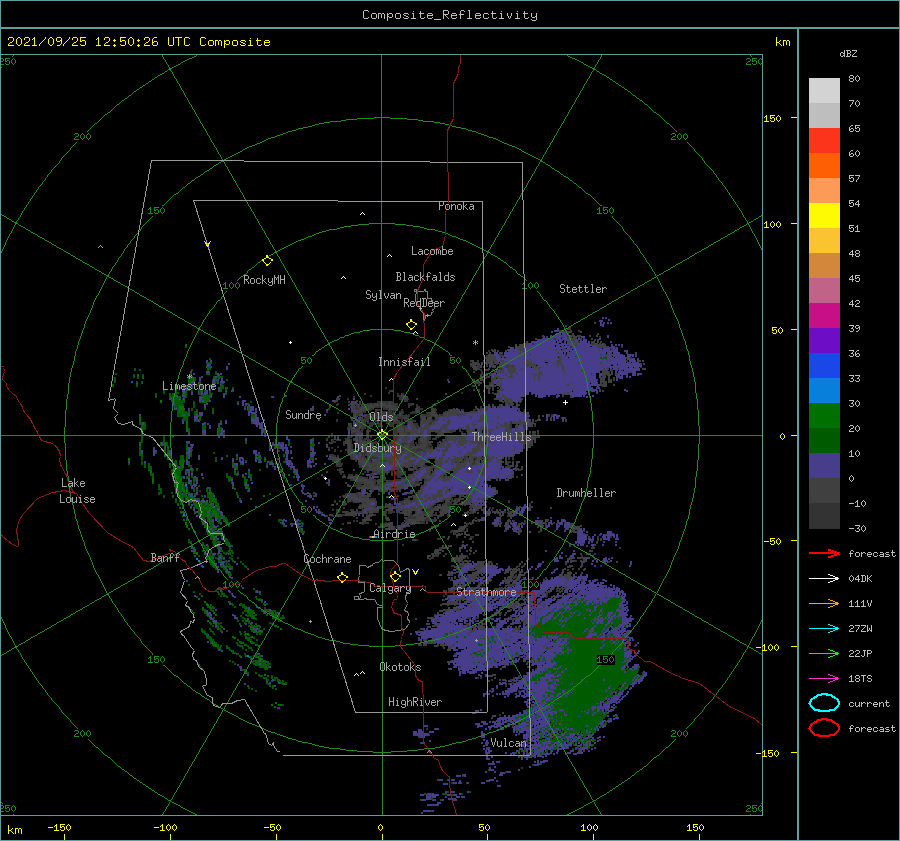Click the yellow radar-center diamond near Olds
This screenshot has height=841, width=900.
382,435
